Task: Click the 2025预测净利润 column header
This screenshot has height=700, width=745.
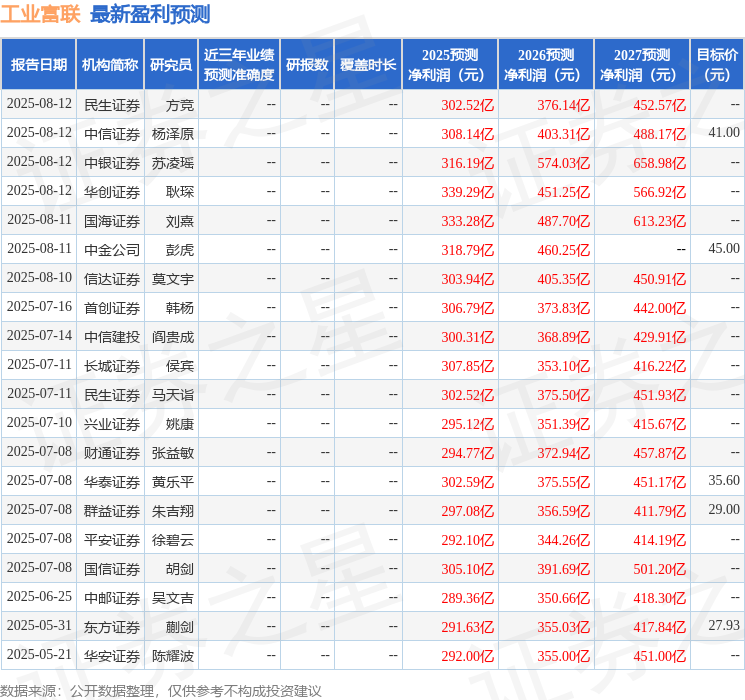Action: (450, 65)
